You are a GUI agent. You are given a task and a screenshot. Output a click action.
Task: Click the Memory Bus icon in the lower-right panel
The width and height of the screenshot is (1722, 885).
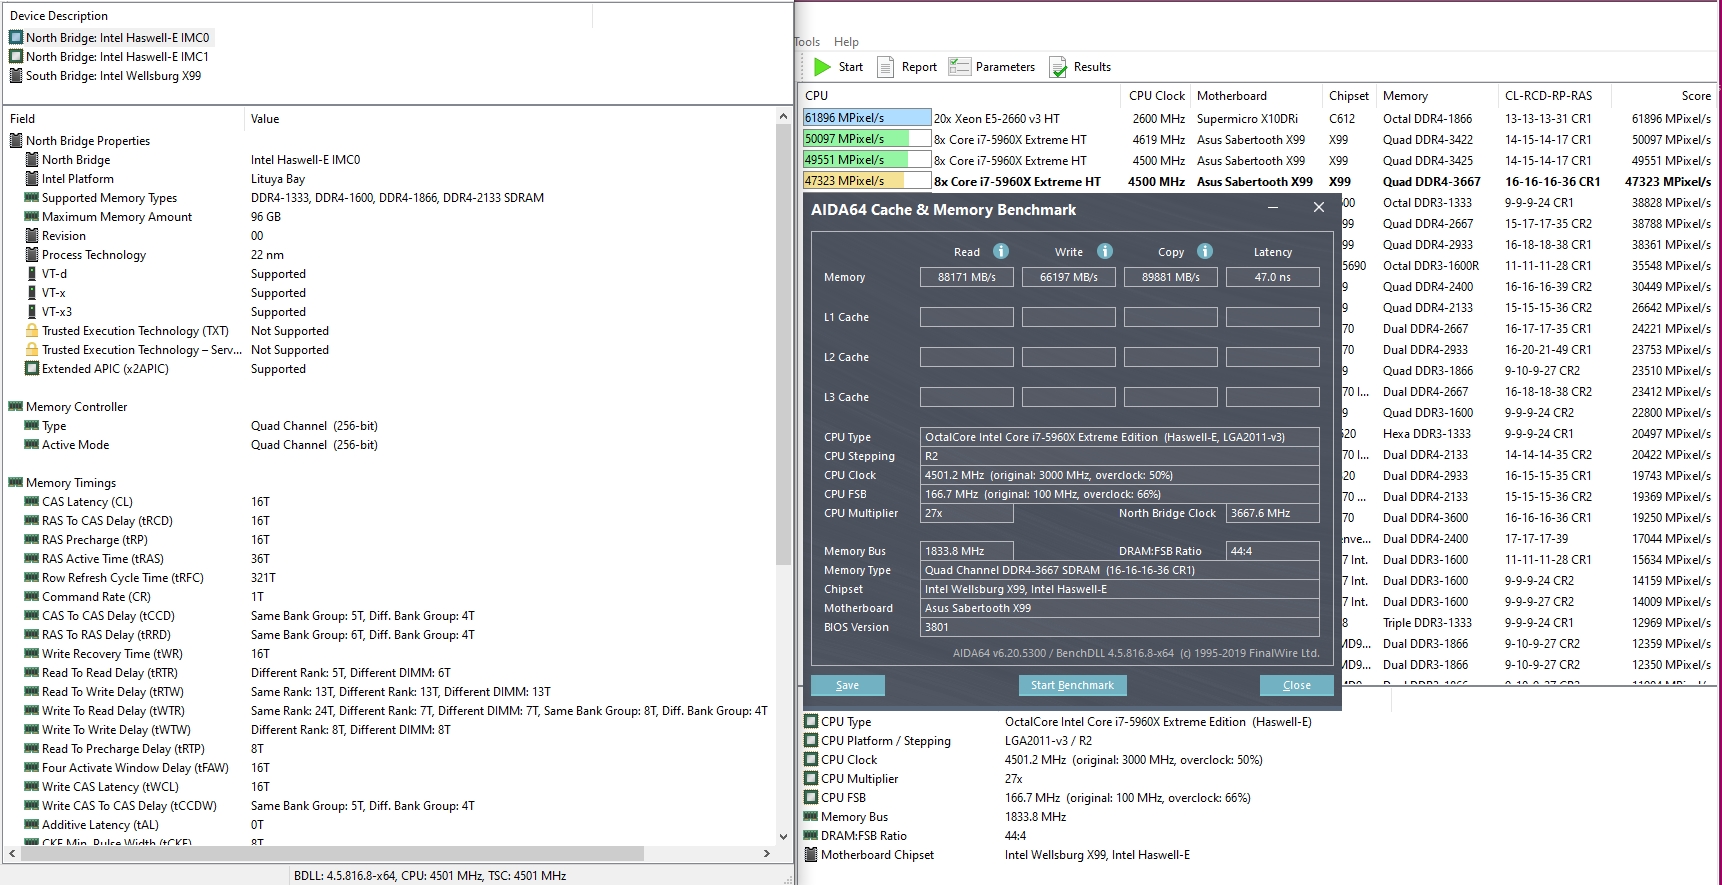(x=811, y=817)
